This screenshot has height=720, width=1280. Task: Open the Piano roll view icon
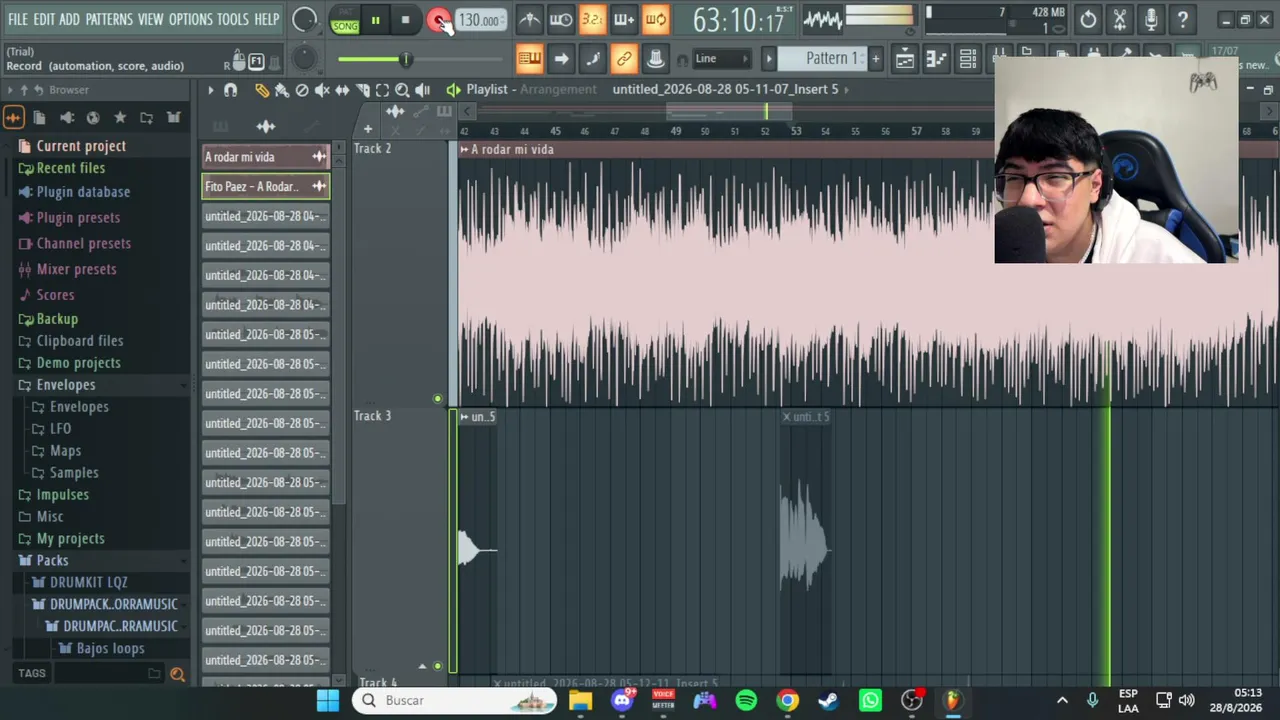[936, 59]
